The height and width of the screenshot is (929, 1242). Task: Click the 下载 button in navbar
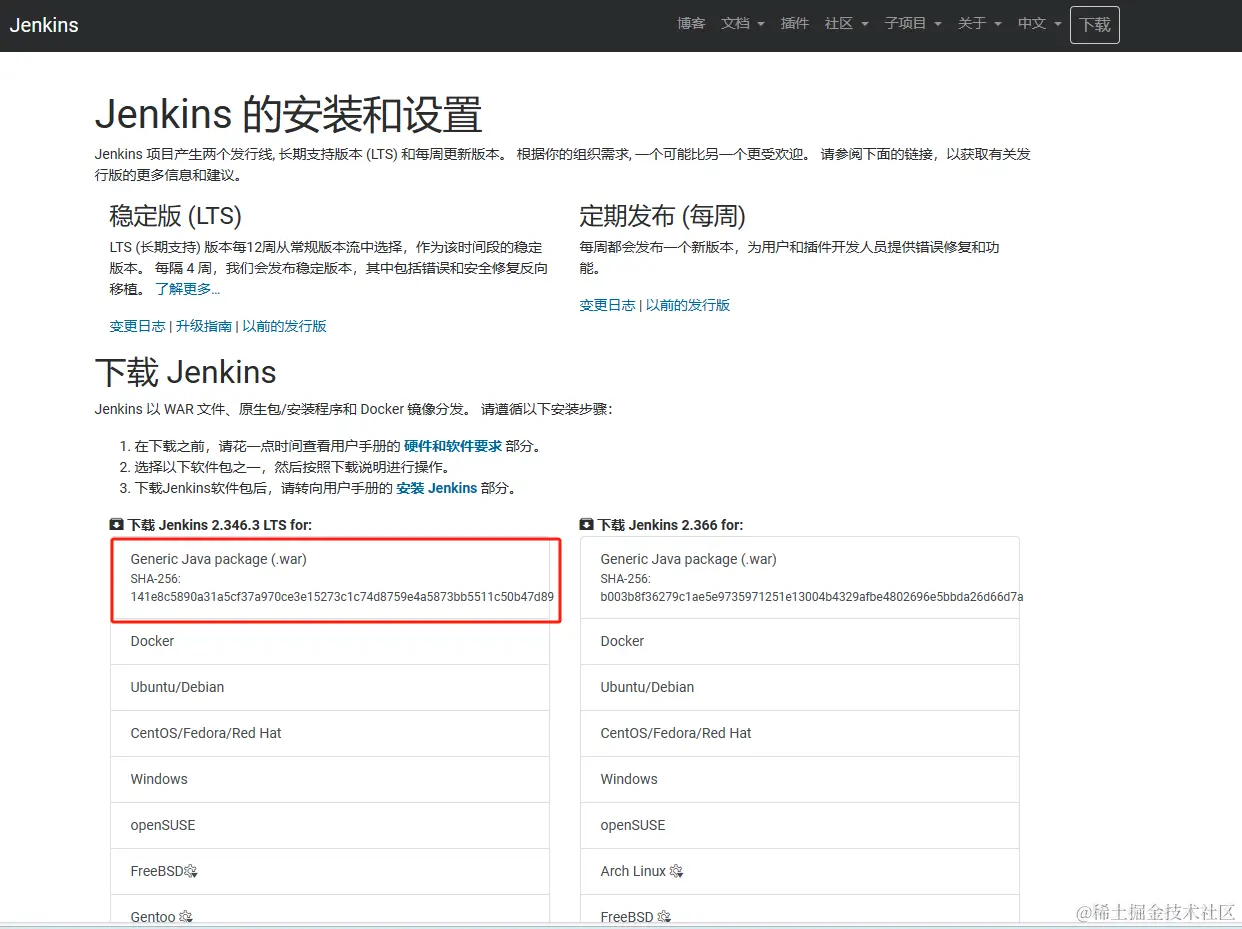click(1095, 25)
